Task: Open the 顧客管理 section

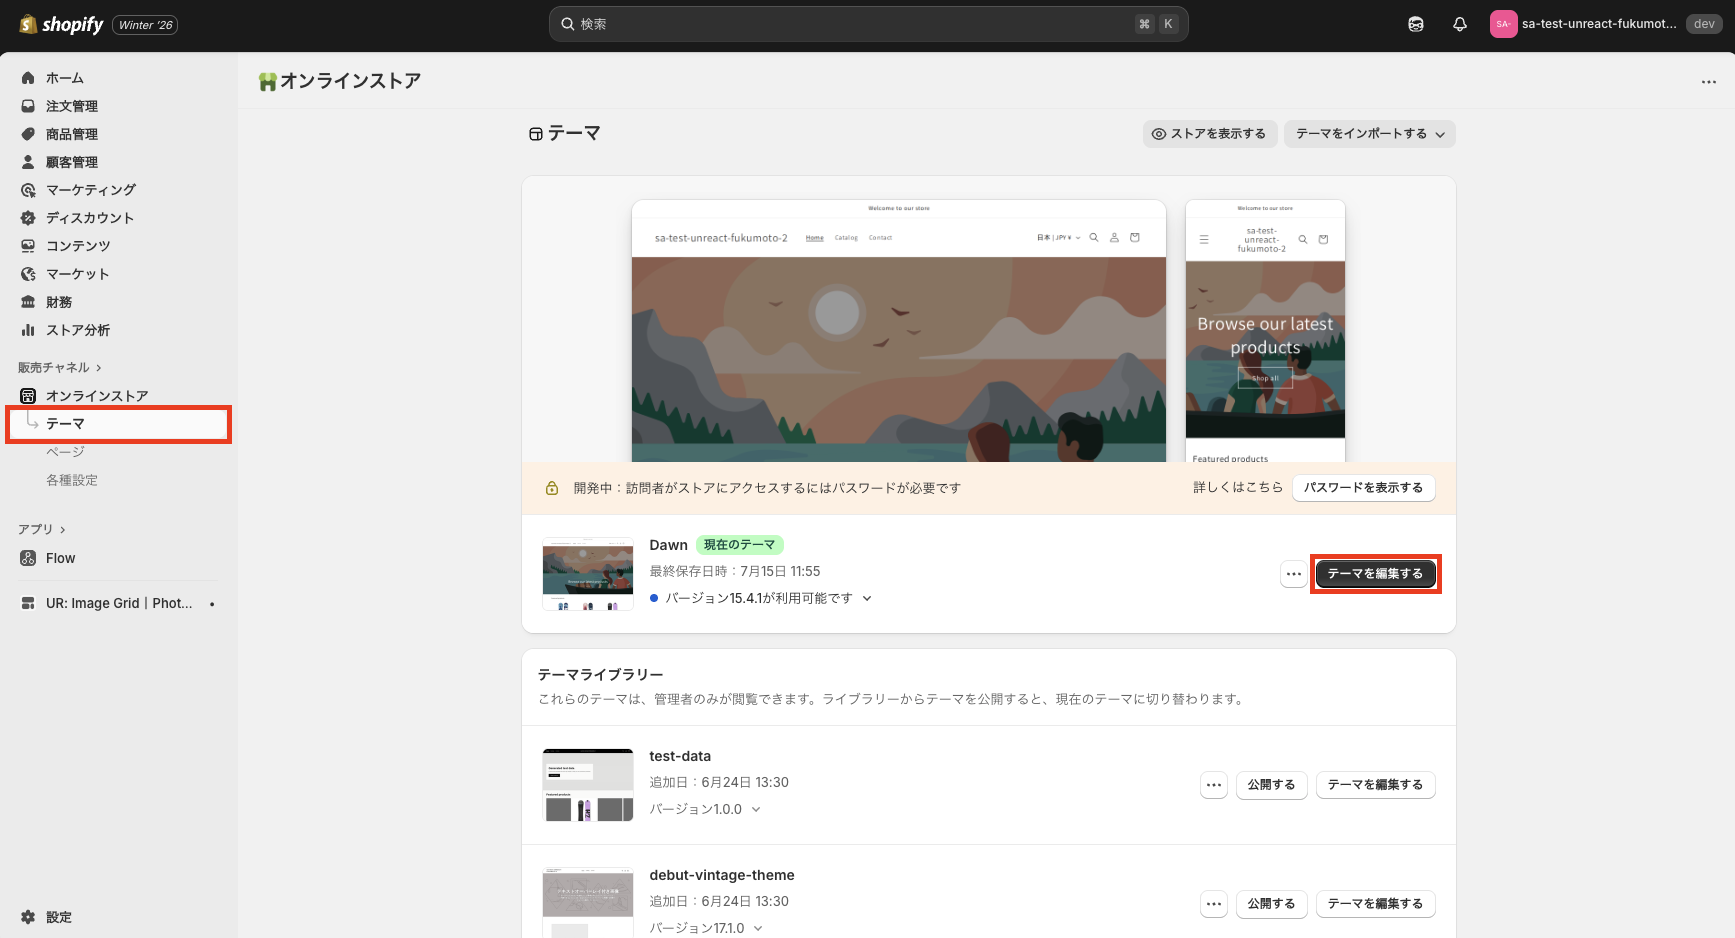Action: 71,161
